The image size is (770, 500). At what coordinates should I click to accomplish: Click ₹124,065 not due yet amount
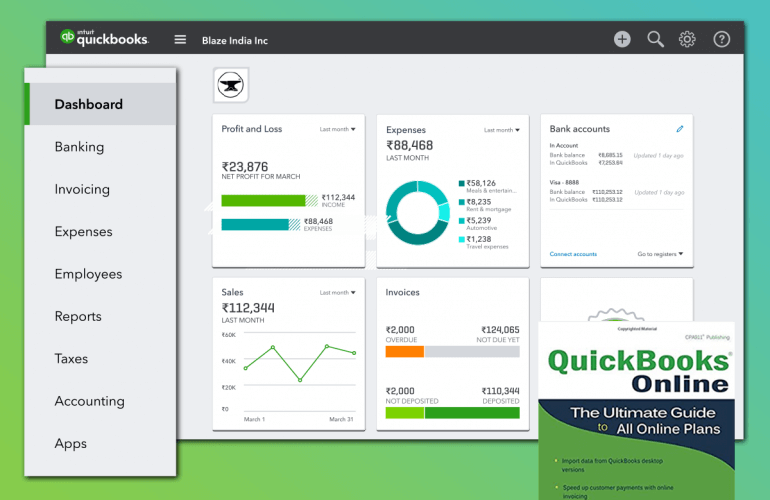pos(500,330)
